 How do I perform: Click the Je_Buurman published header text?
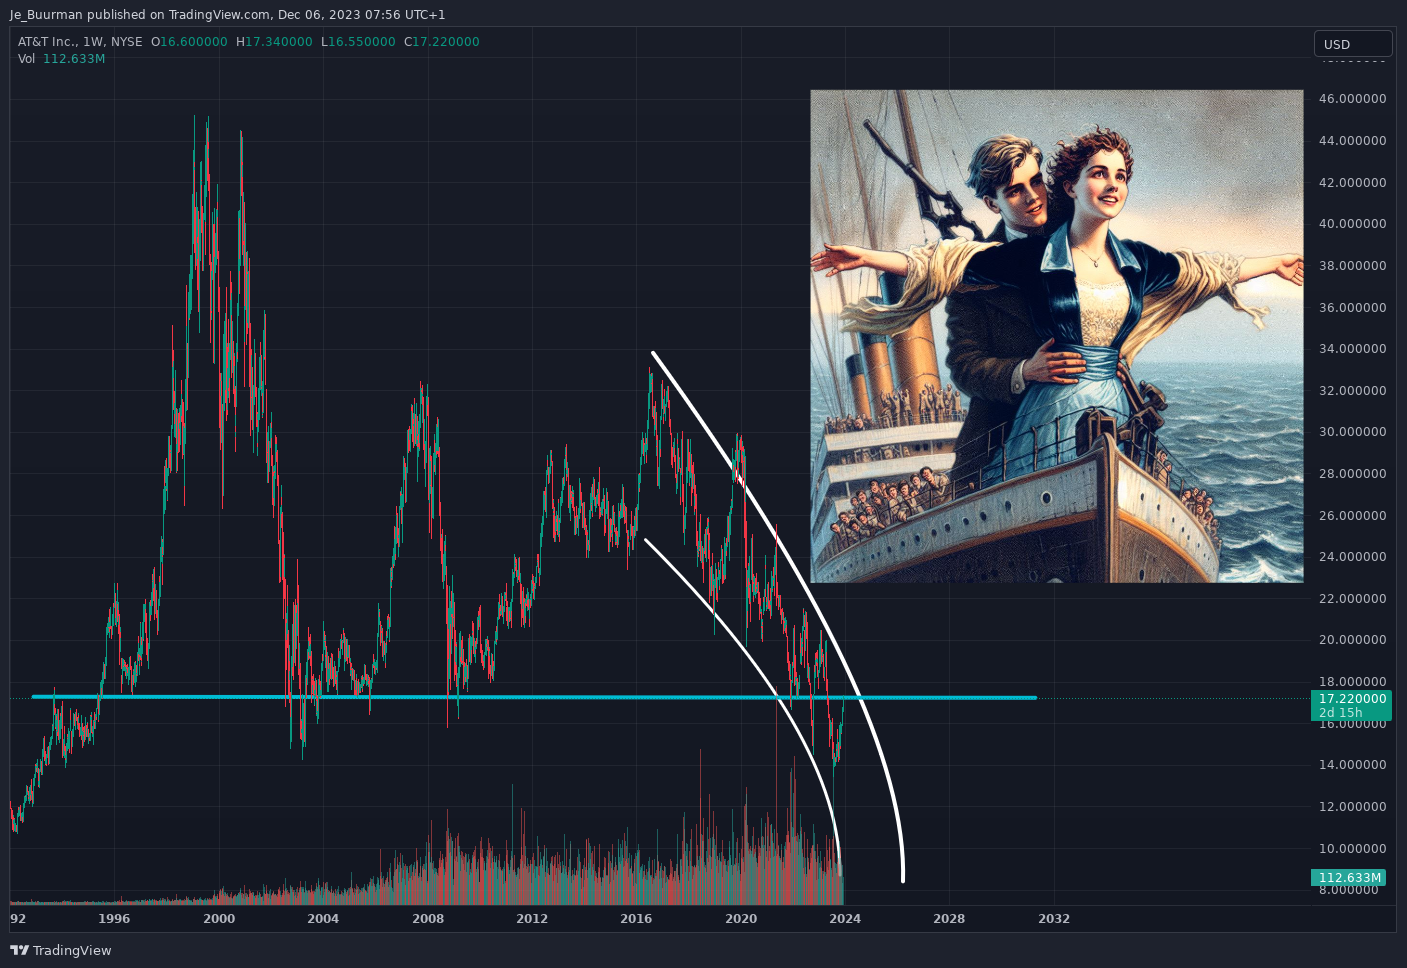[x=228, y=15]
